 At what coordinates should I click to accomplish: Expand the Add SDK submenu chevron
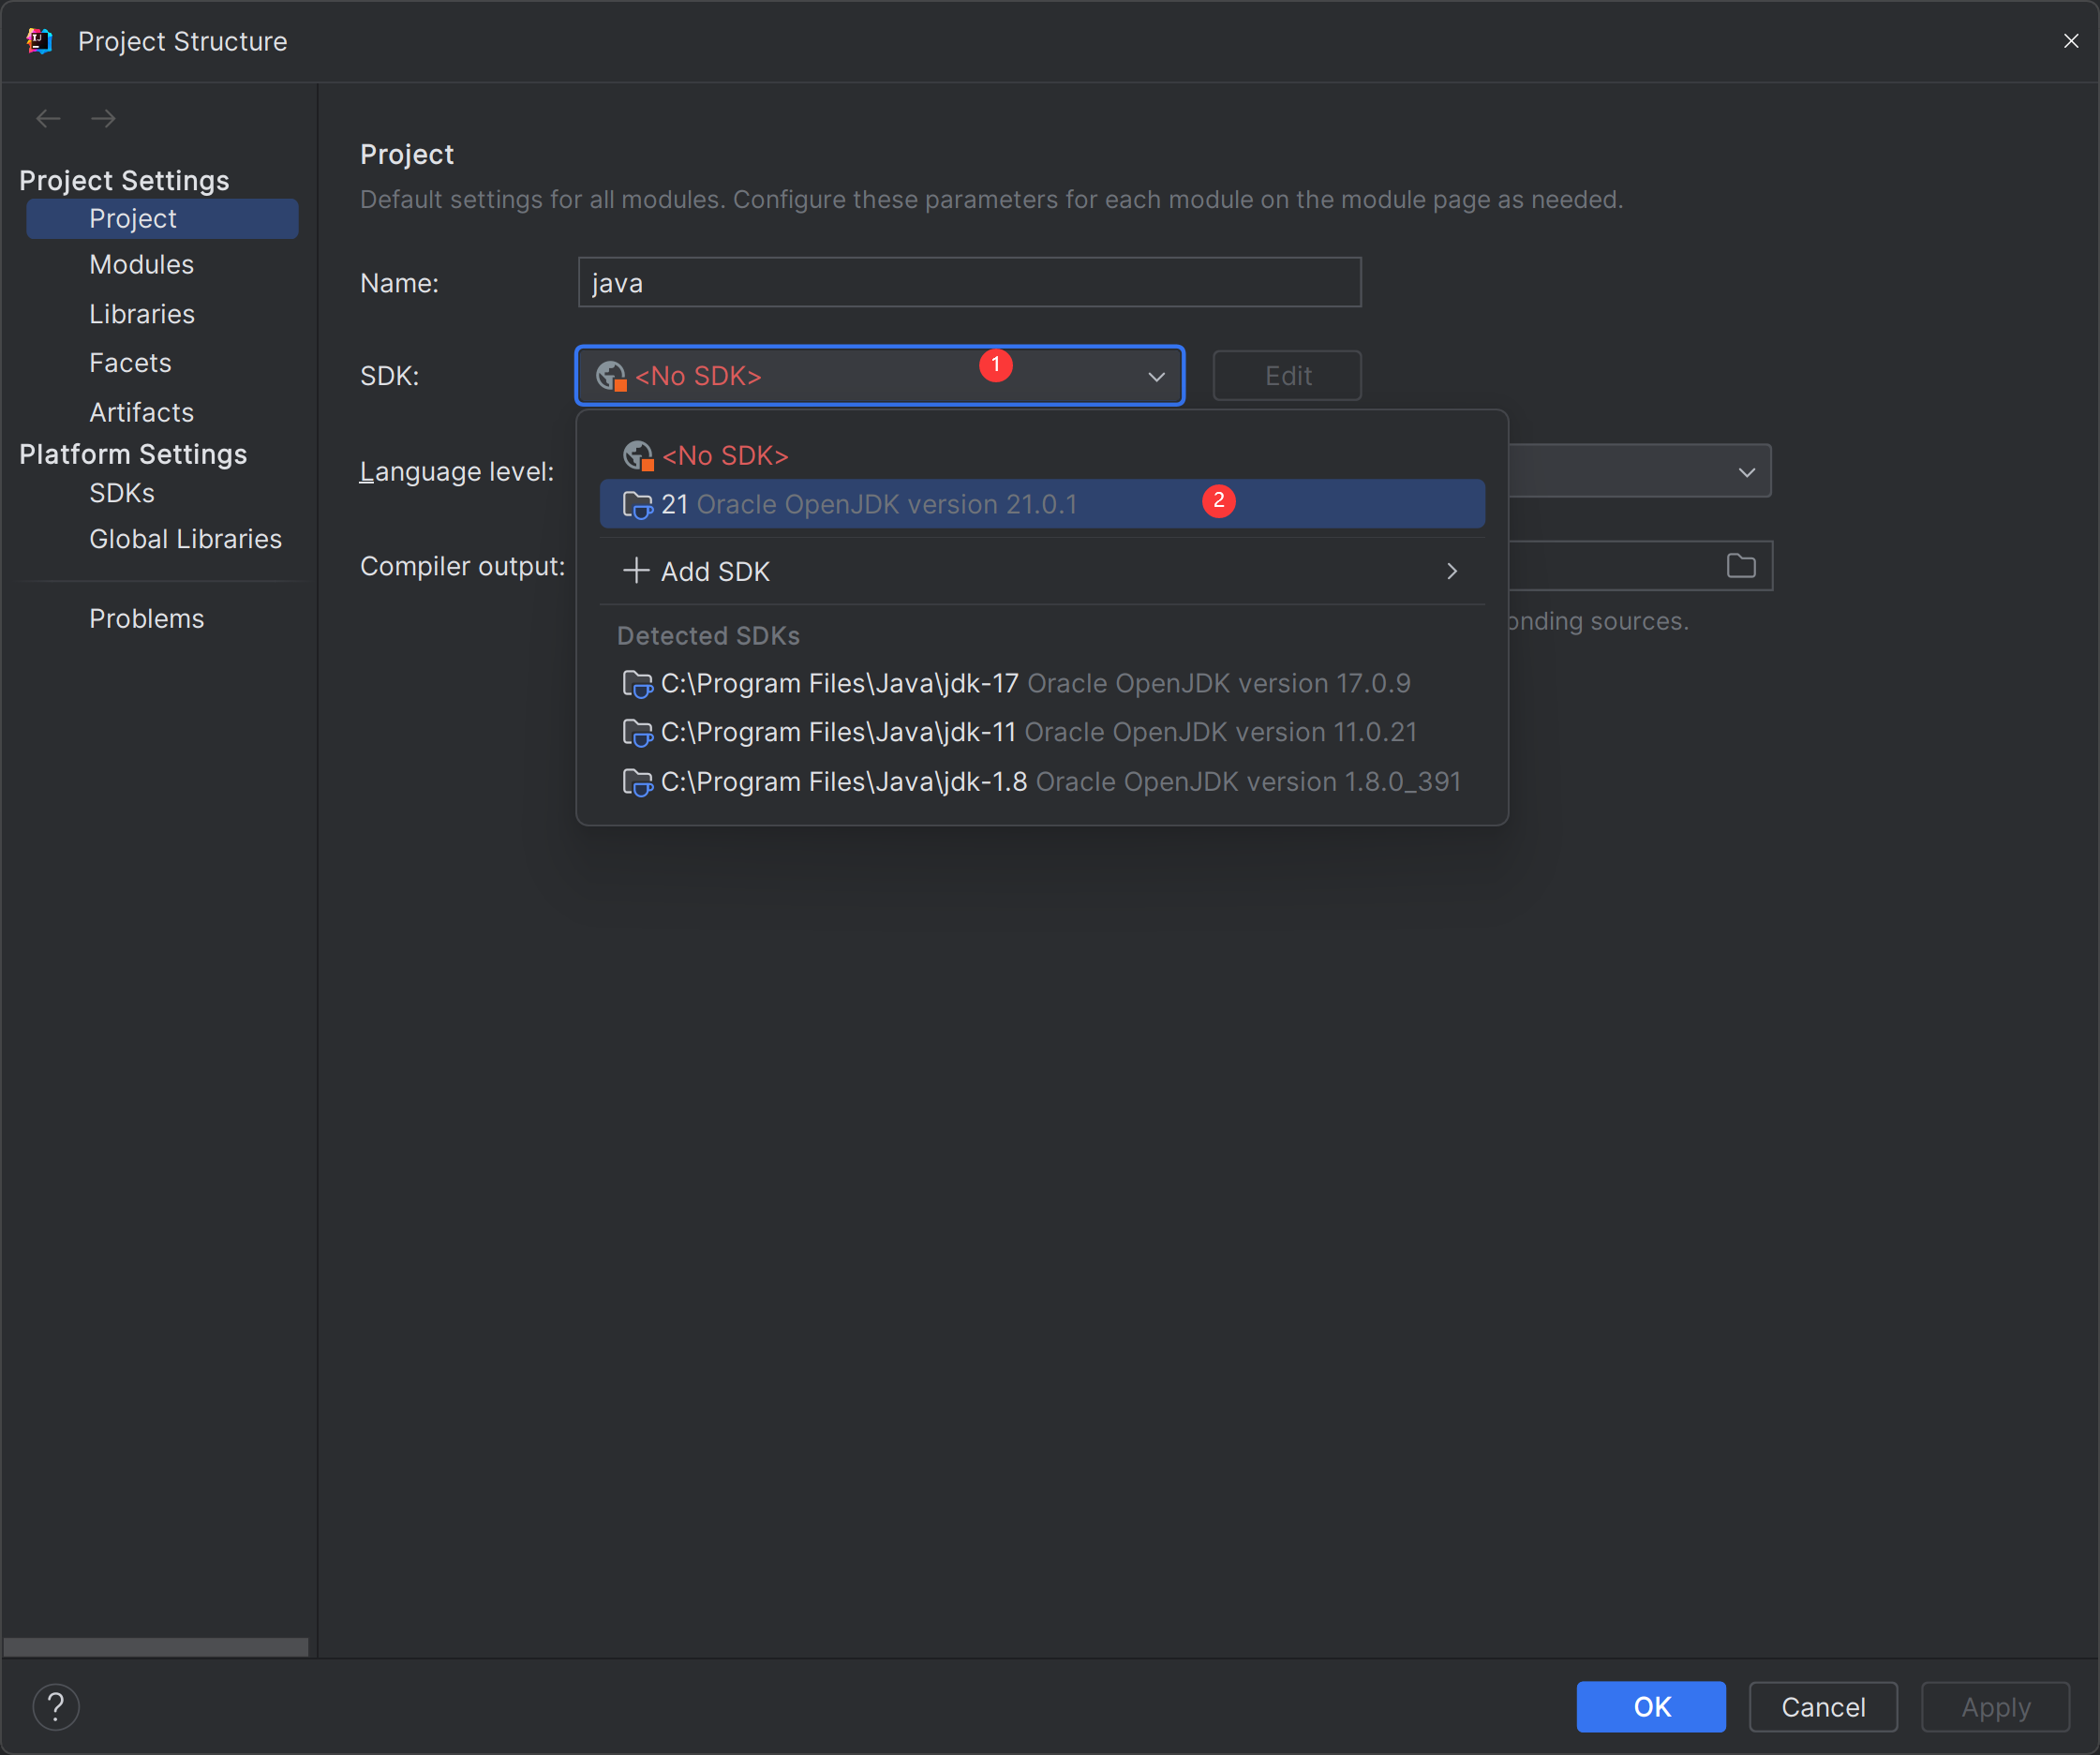pyautogui.click(x=1452, y=571)
